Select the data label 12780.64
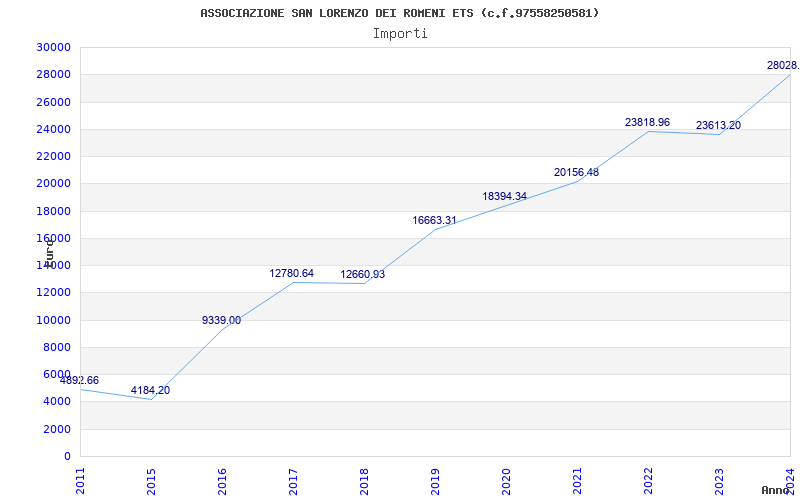The height and width of the screenshot is (500, 800). (292, 273)
